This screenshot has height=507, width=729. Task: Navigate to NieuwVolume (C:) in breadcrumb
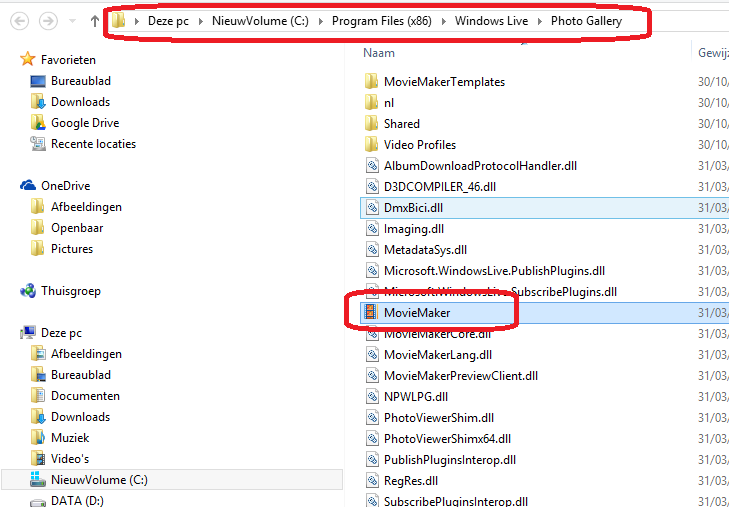coord(260,21)
